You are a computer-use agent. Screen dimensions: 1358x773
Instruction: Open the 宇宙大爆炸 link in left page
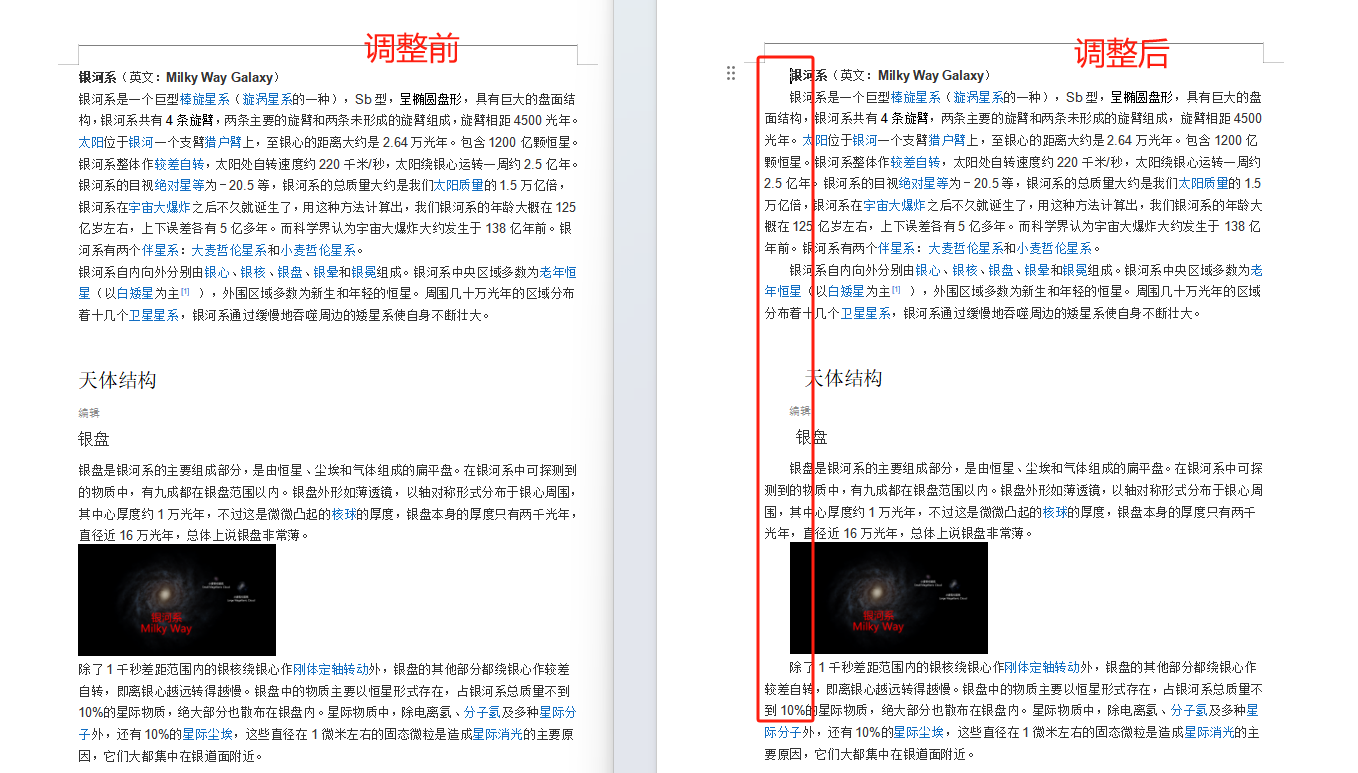160,207
